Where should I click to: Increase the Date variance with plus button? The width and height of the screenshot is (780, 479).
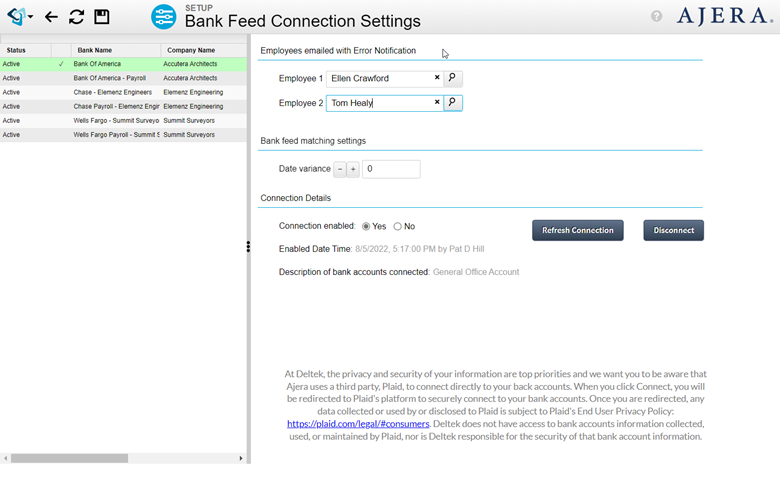pos(353,170)
